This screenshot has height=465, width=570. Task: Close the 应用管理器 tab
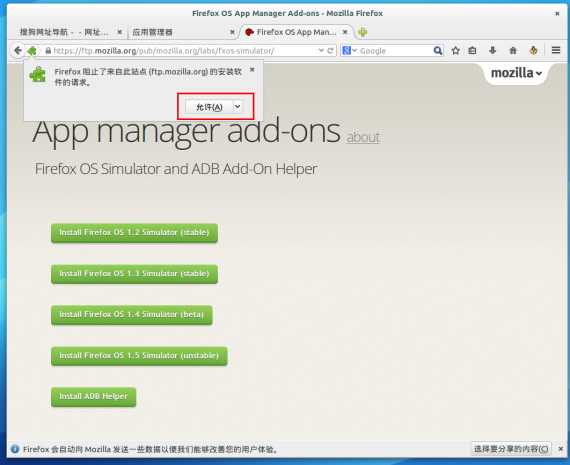(x=232, y=32)
